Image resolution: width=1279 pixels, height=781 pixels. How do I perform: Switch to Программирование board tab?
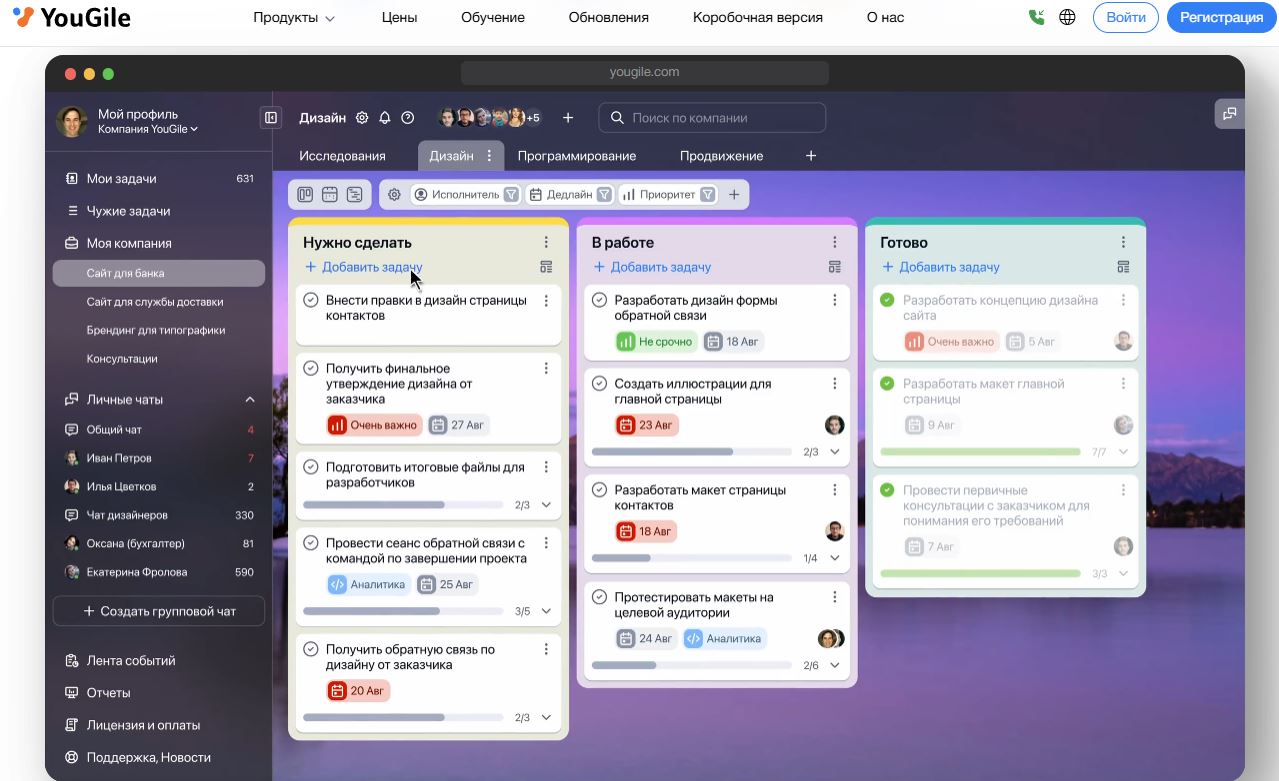coord(577,156)
